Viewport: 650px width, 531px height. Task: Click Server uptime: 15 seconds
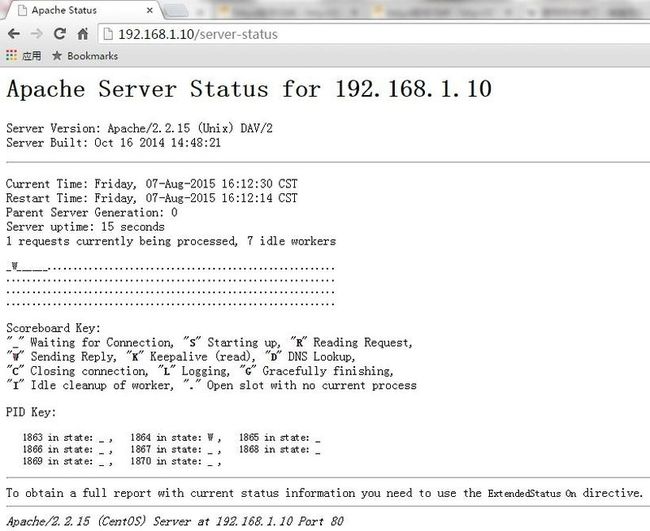tap(85, 227)
